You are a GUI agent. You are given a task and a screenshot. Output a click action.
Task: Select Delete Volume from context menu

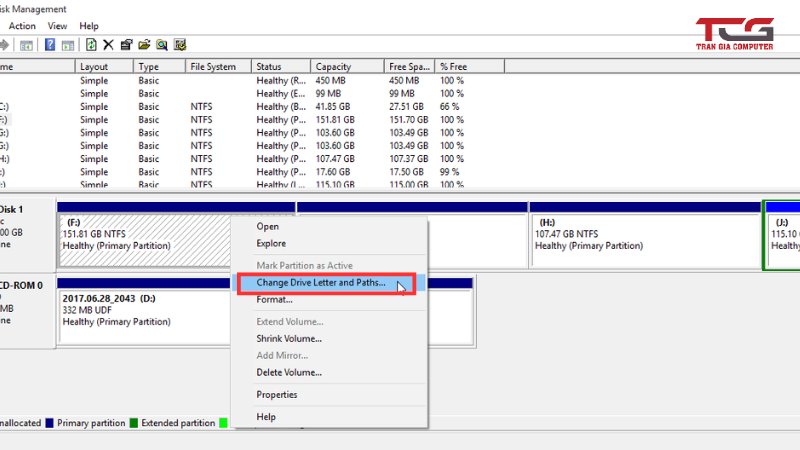click(288, 373)
